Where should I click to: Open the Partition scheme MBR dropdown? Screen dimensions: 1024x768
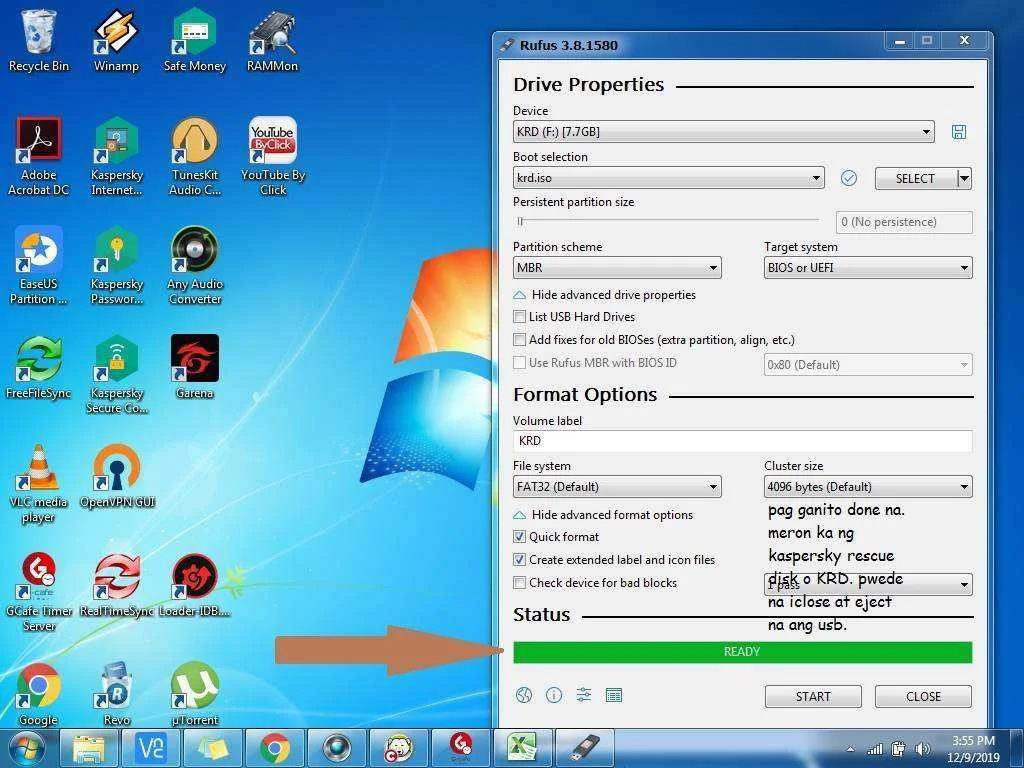click(x=617, y=268)
